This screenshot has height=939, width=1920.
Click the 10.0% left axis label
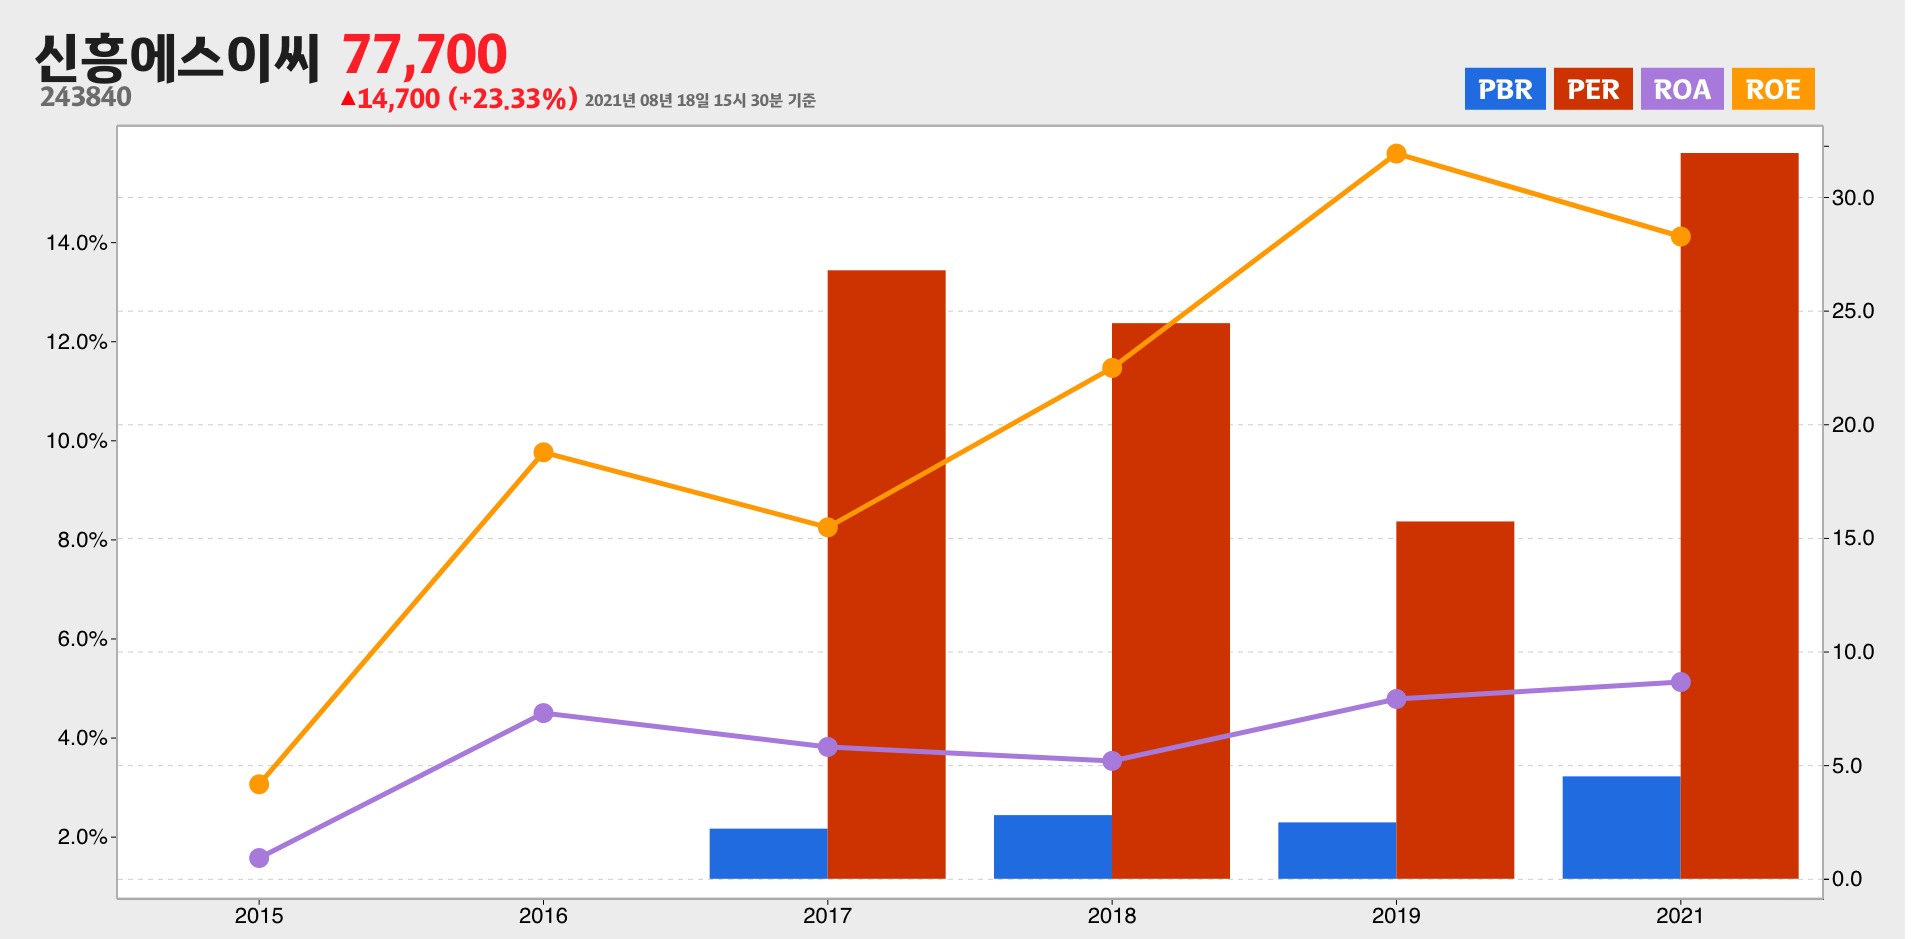pos(77,441)
